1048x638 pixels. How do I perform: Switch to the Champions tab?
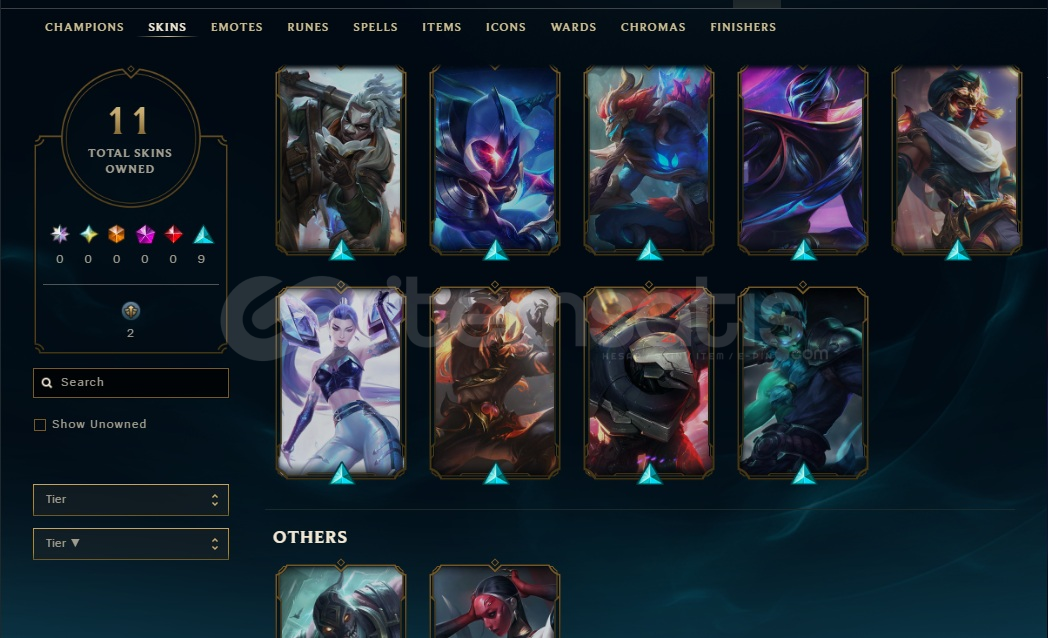click(84, 27)
